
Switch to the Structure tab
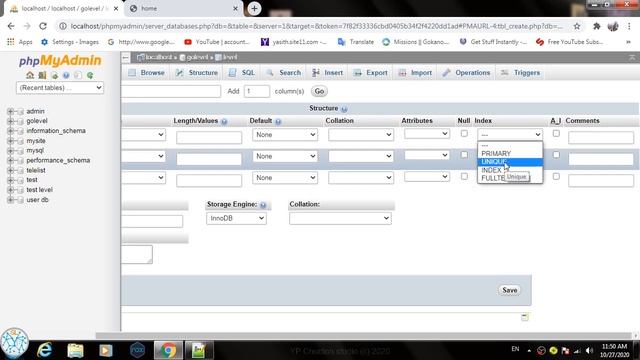(197, 73)
